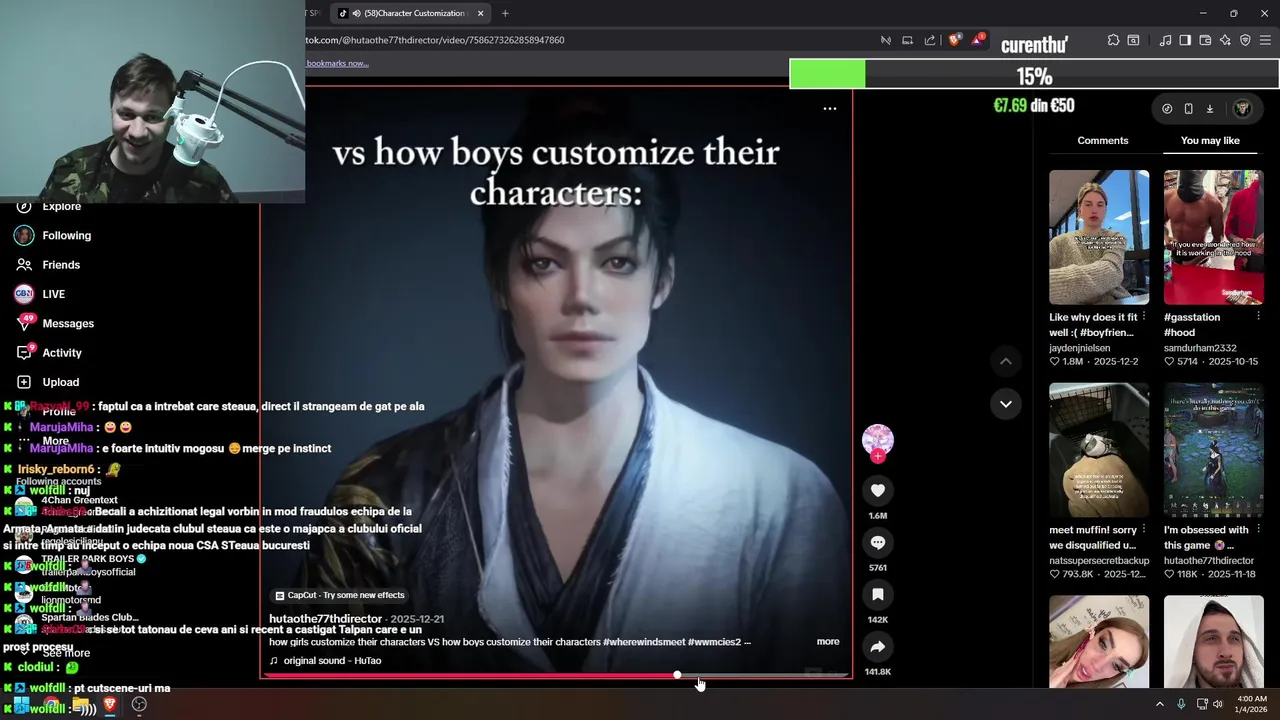Open OBS Studio in taskbar
1280x720 pixels.
click(139, 704)
